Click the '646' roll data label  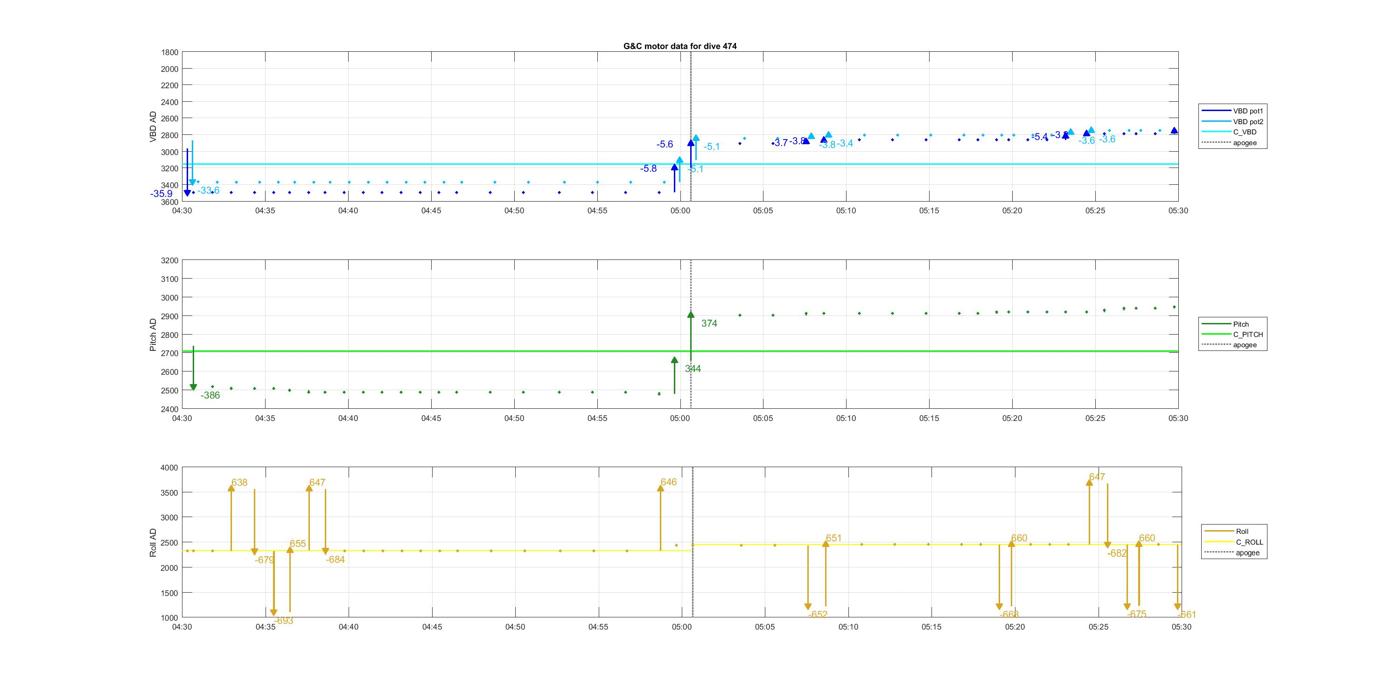(669, 483)
